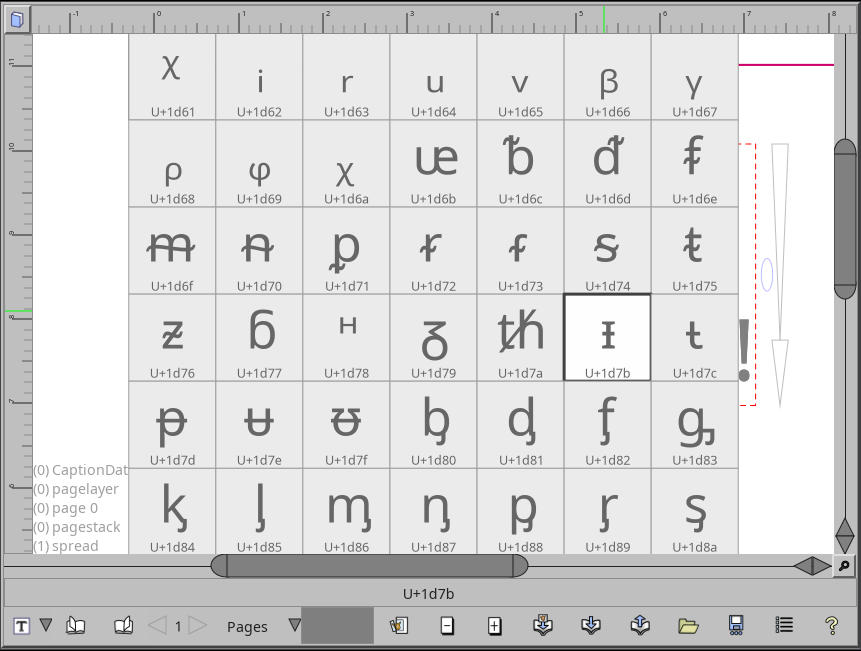Open a file with the folder icon
Screen dimensions: 861x651
(x=690, y=625)
